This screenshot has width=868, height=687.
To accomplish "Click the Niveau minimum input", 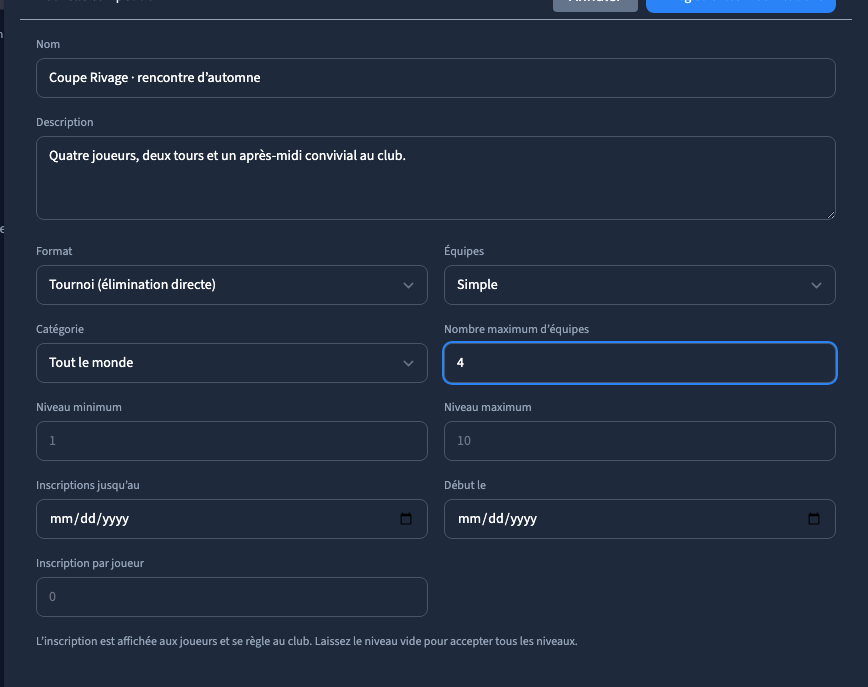I will (x=232, y=441).
